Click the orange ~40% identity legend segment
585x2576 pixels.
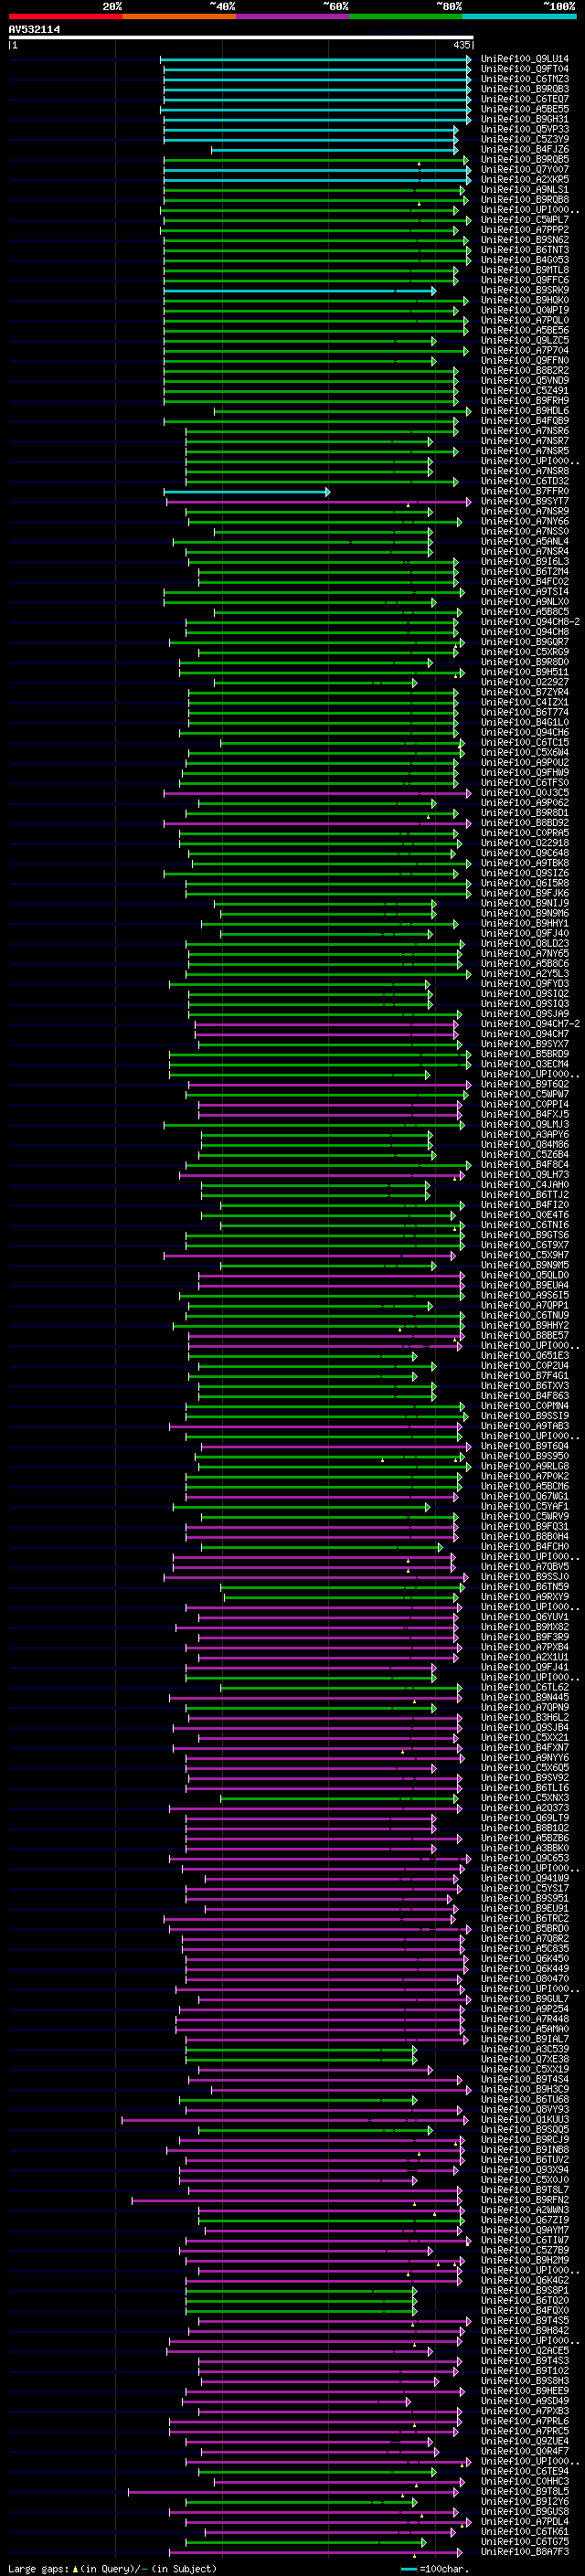[x=179, y=16]
